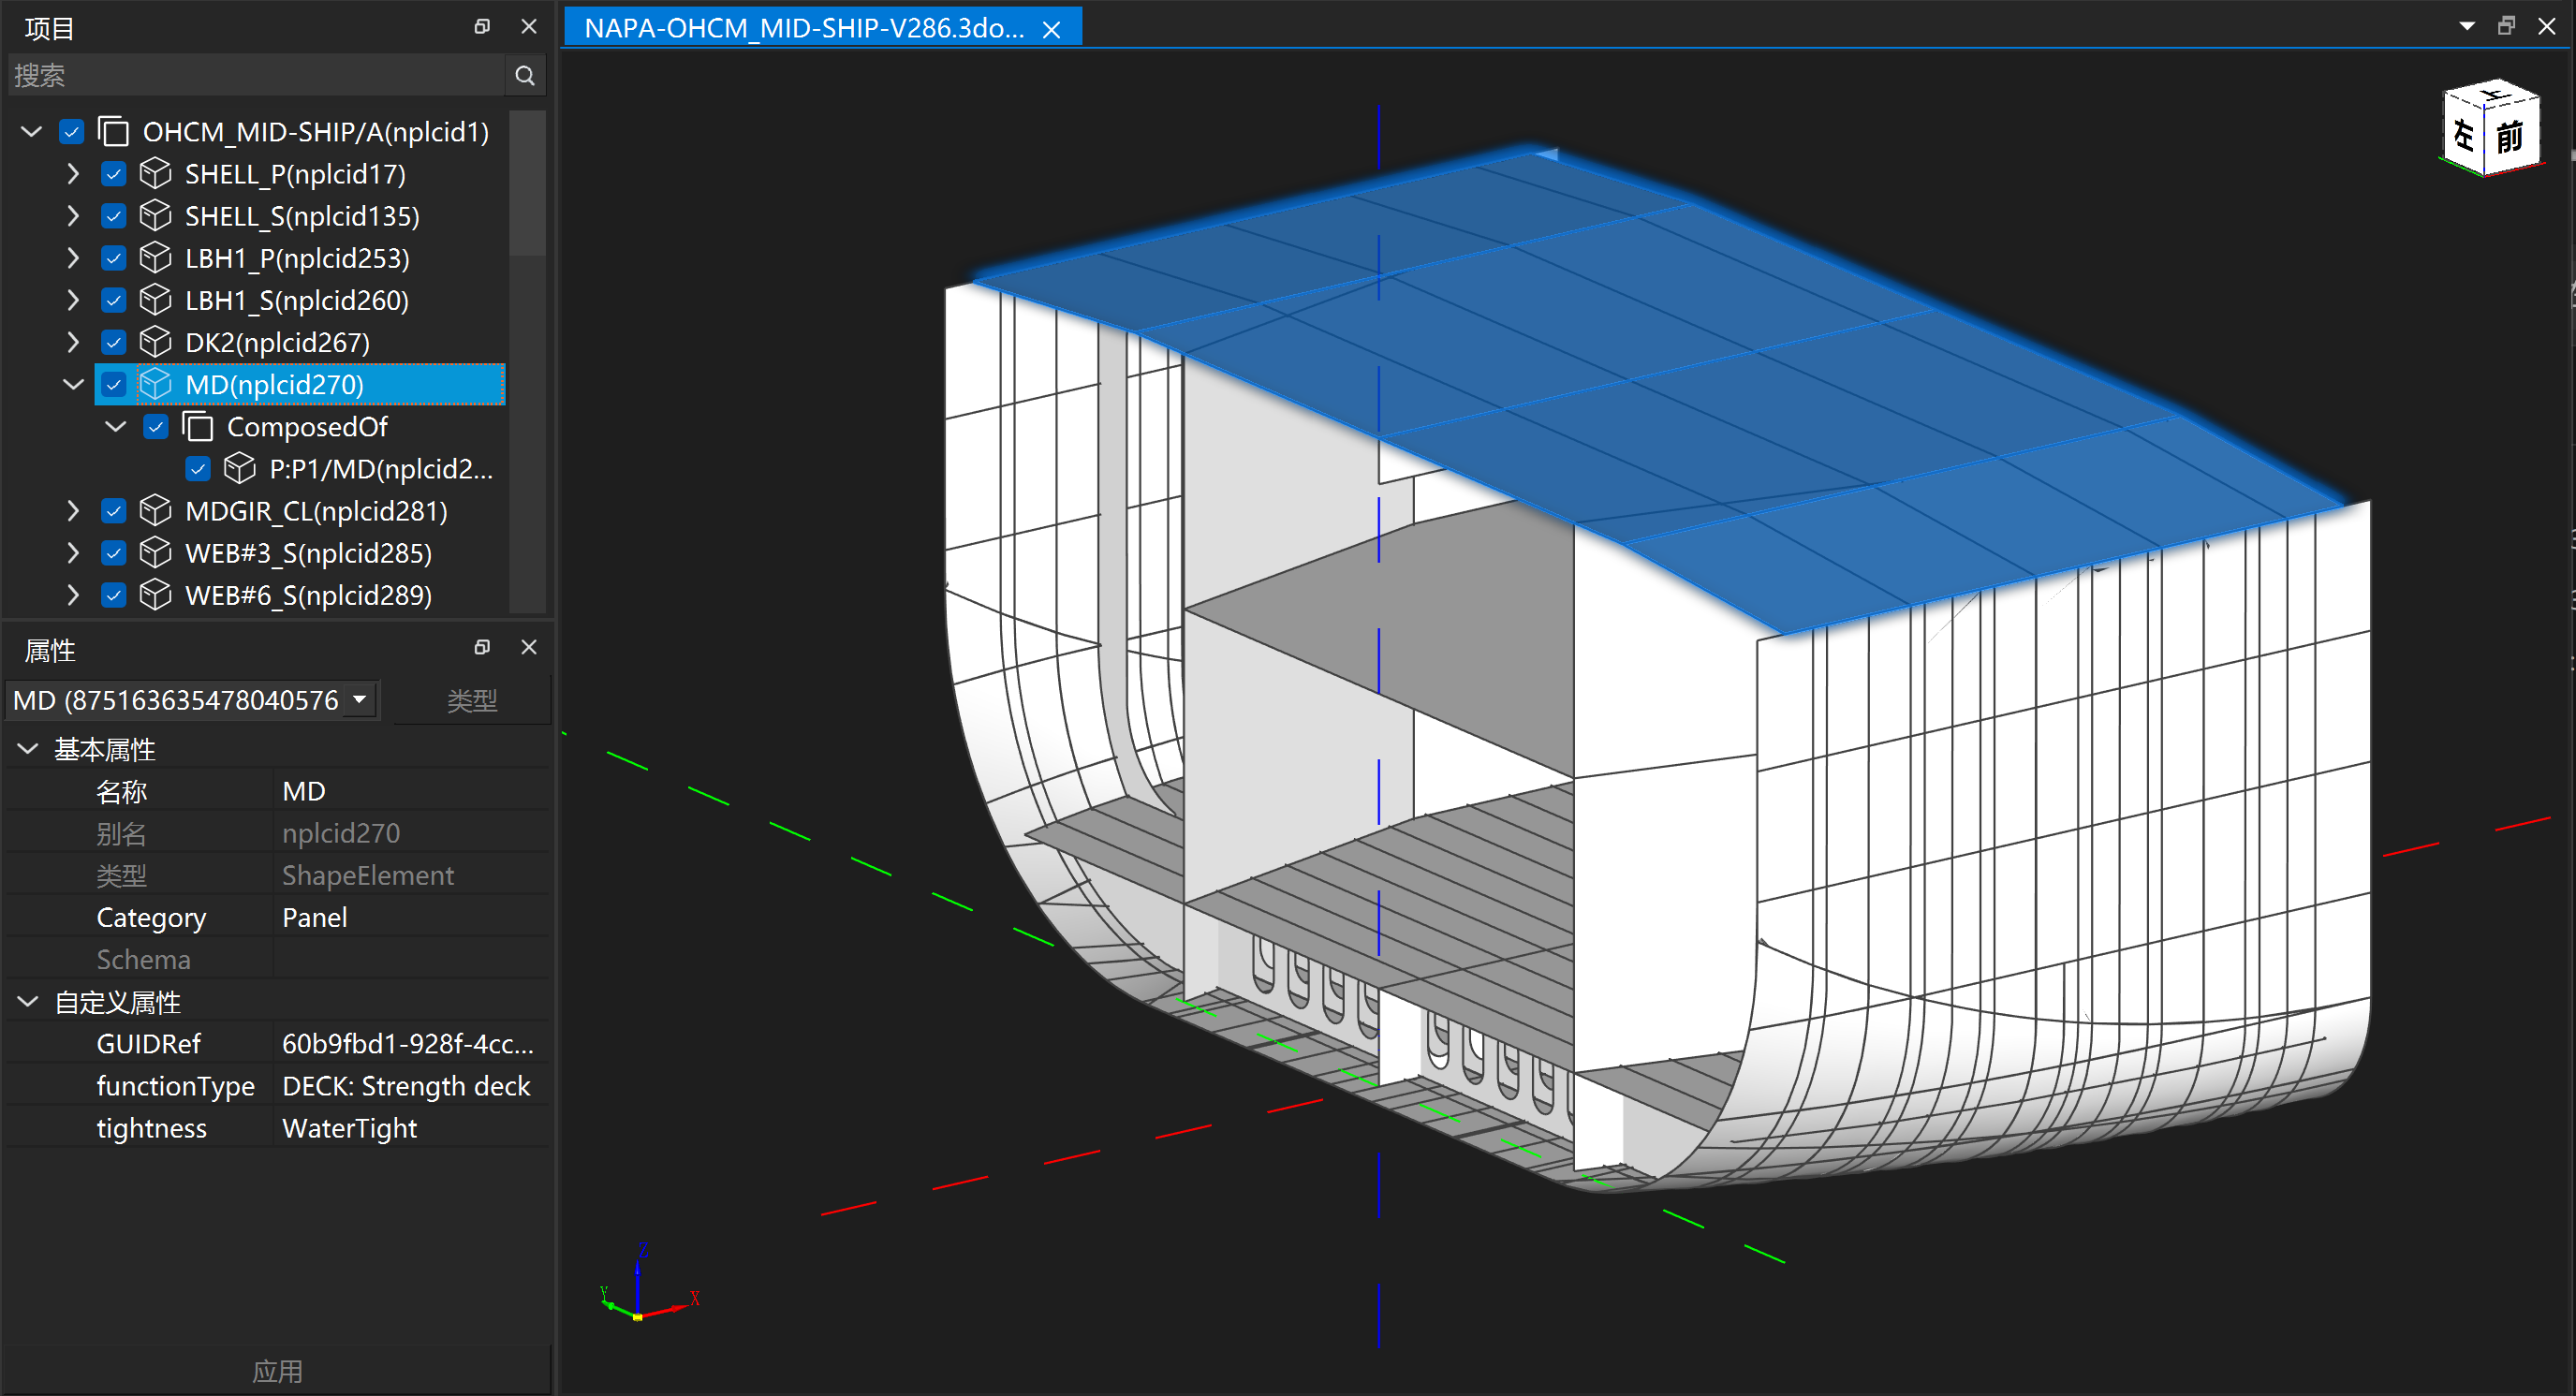Viewport: 2576px width, 1396px height.
Task: Click into the 搜索 search field
Action: [255, 76]
